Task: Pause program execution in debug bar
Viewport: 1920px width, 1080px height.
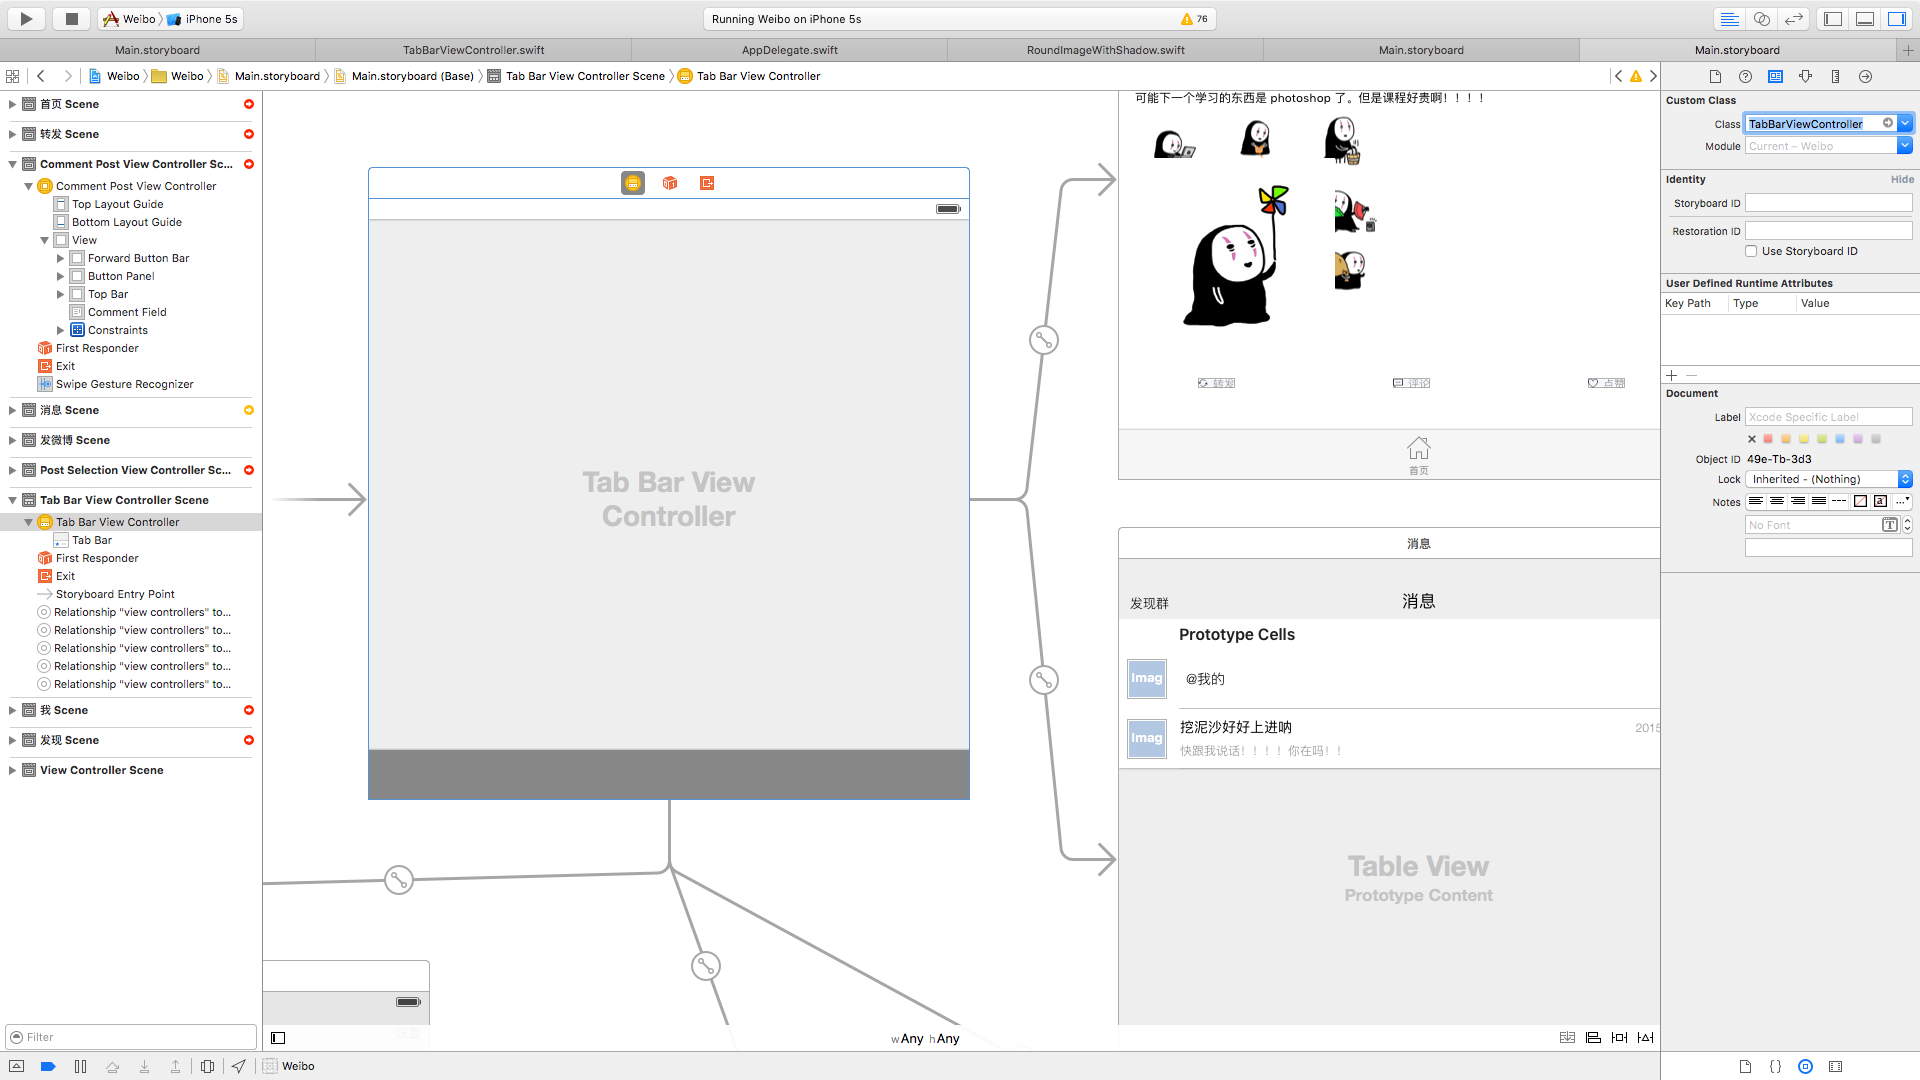Action: 80,1066
